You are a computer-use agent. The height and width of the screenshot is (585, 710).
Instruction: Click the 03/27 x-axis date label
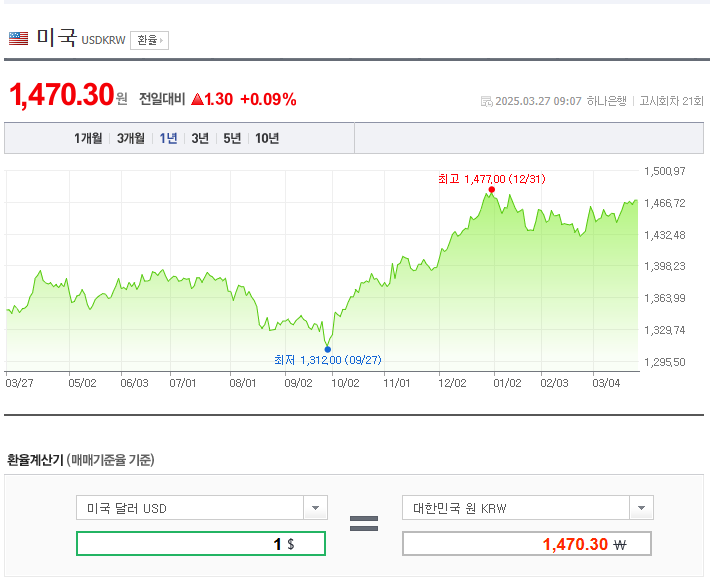click(x=19, y=383)
